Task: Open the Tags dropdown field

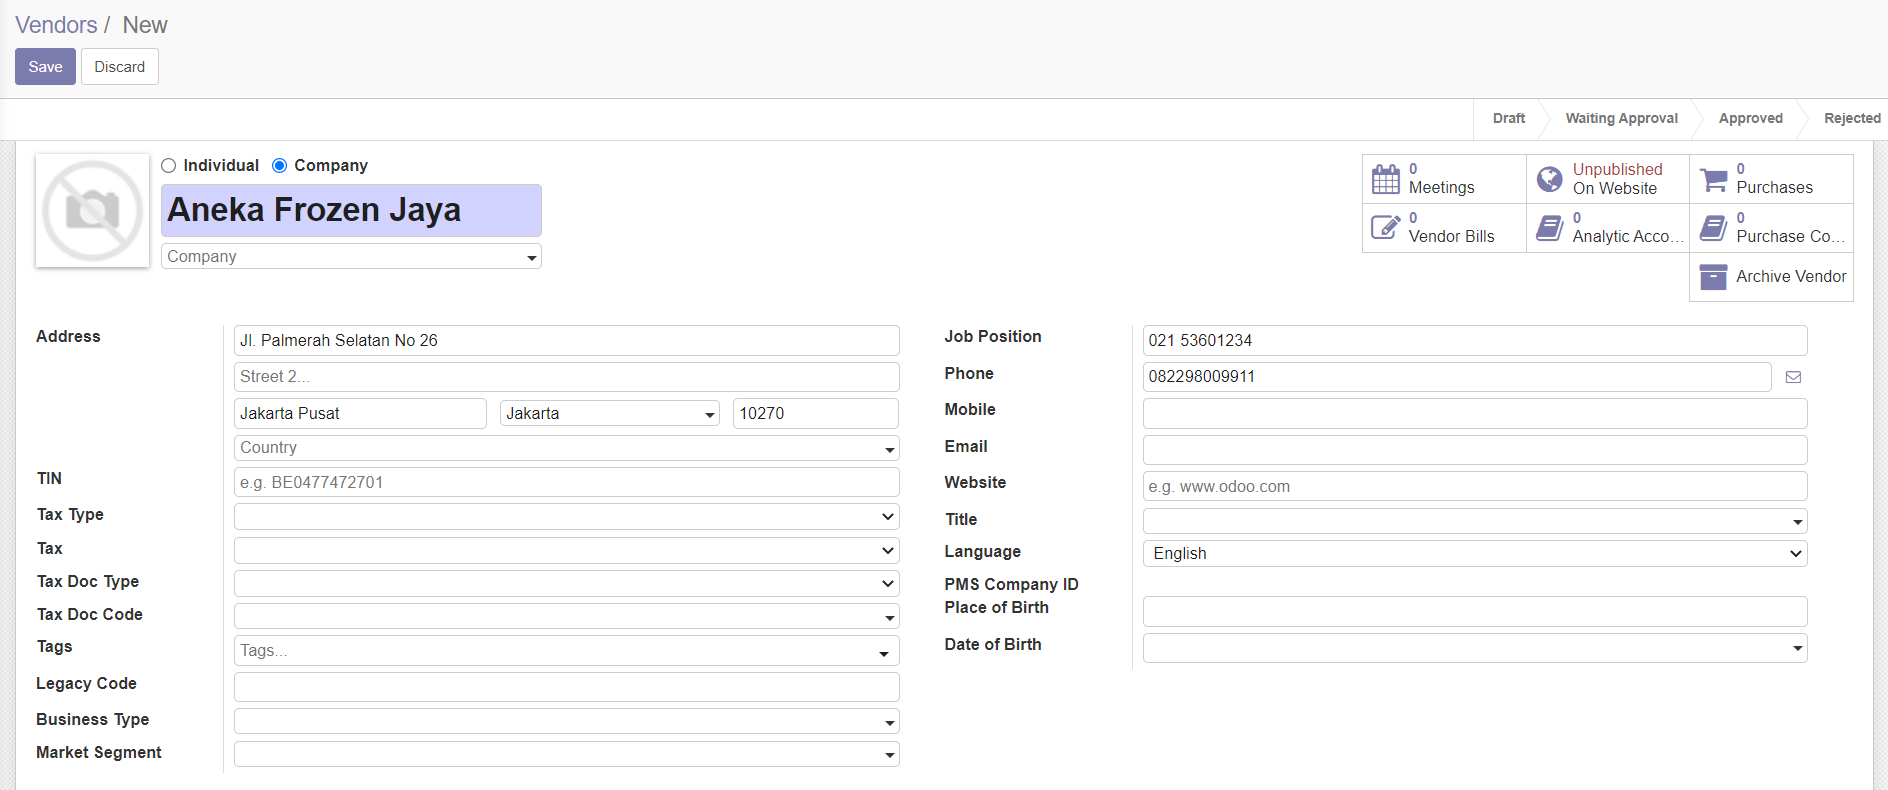Action: click(566, 651)
